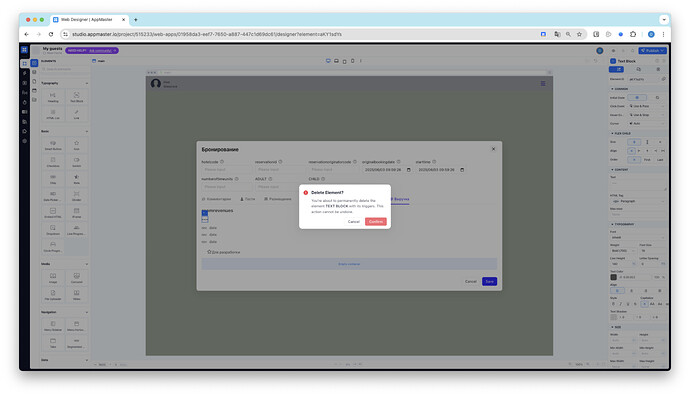Collapse the Typography section
This screenshot has height=396, width=690.
(x=87, y=83)
